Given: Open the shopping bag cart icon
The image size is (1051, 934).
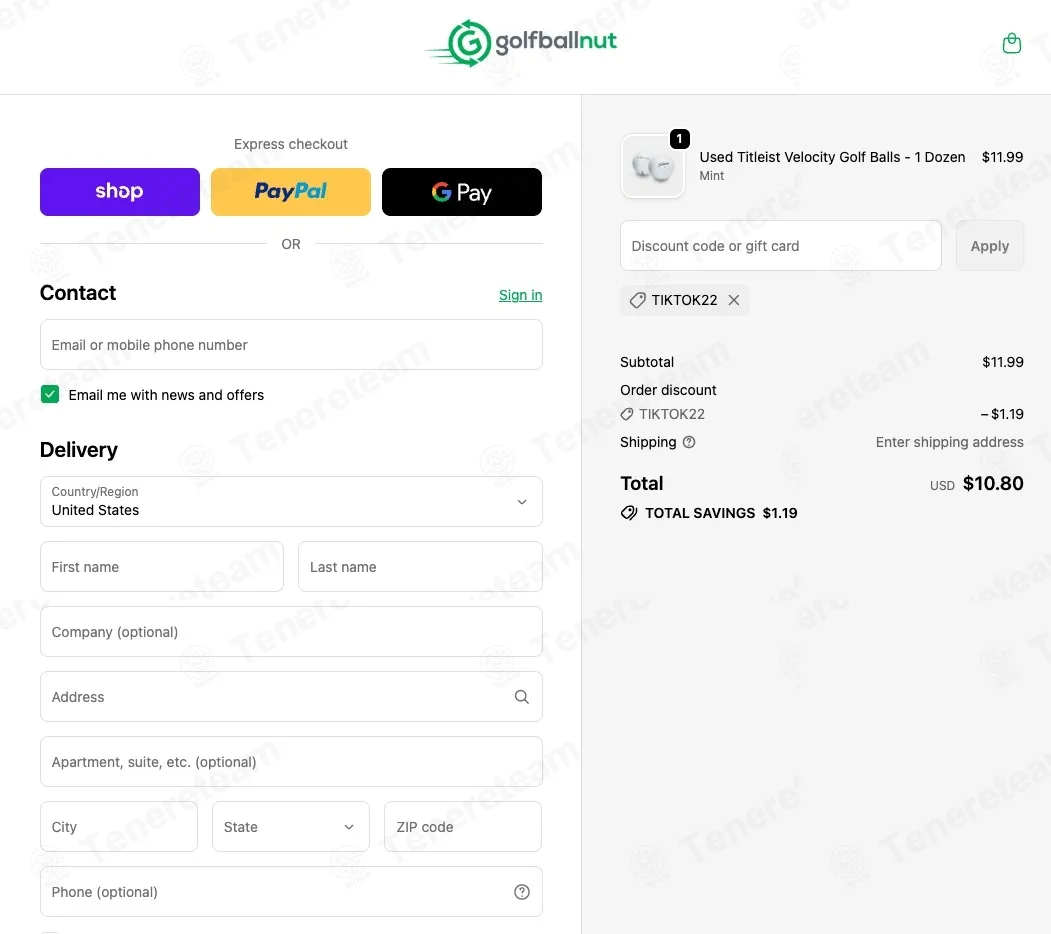Looking at the screenshot, I should [1011, 44].
